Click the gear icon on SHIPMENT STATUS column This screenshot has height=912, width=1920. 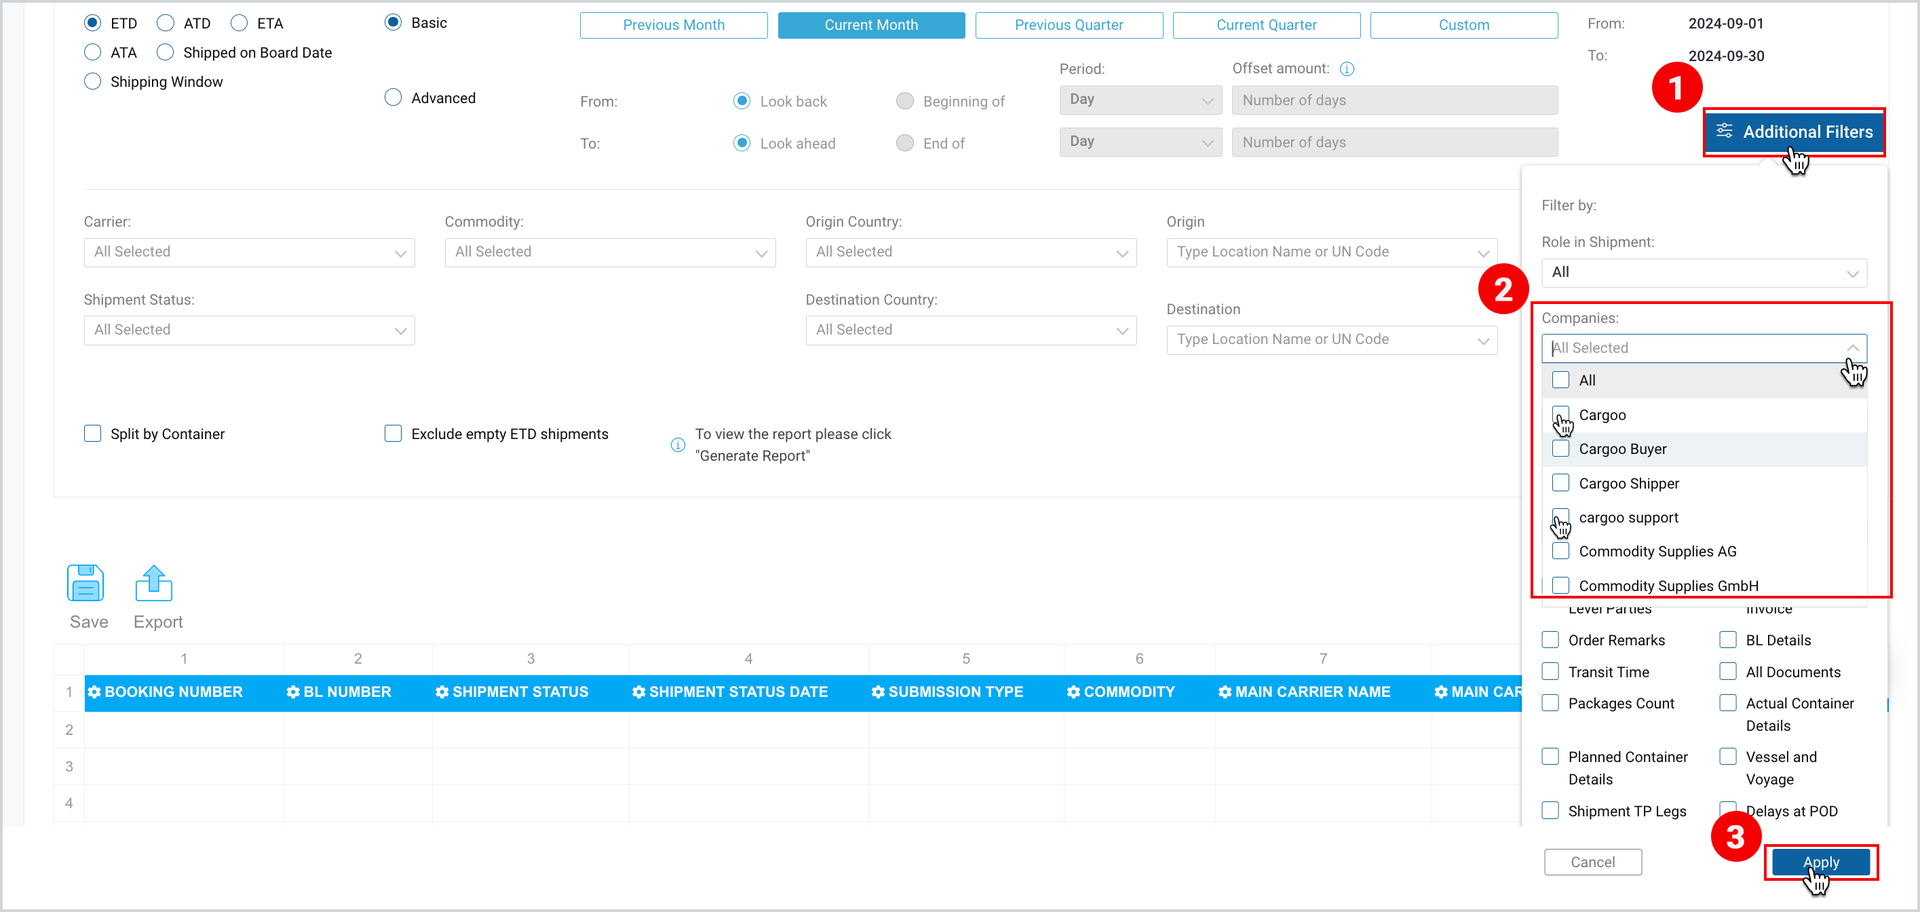442,692
